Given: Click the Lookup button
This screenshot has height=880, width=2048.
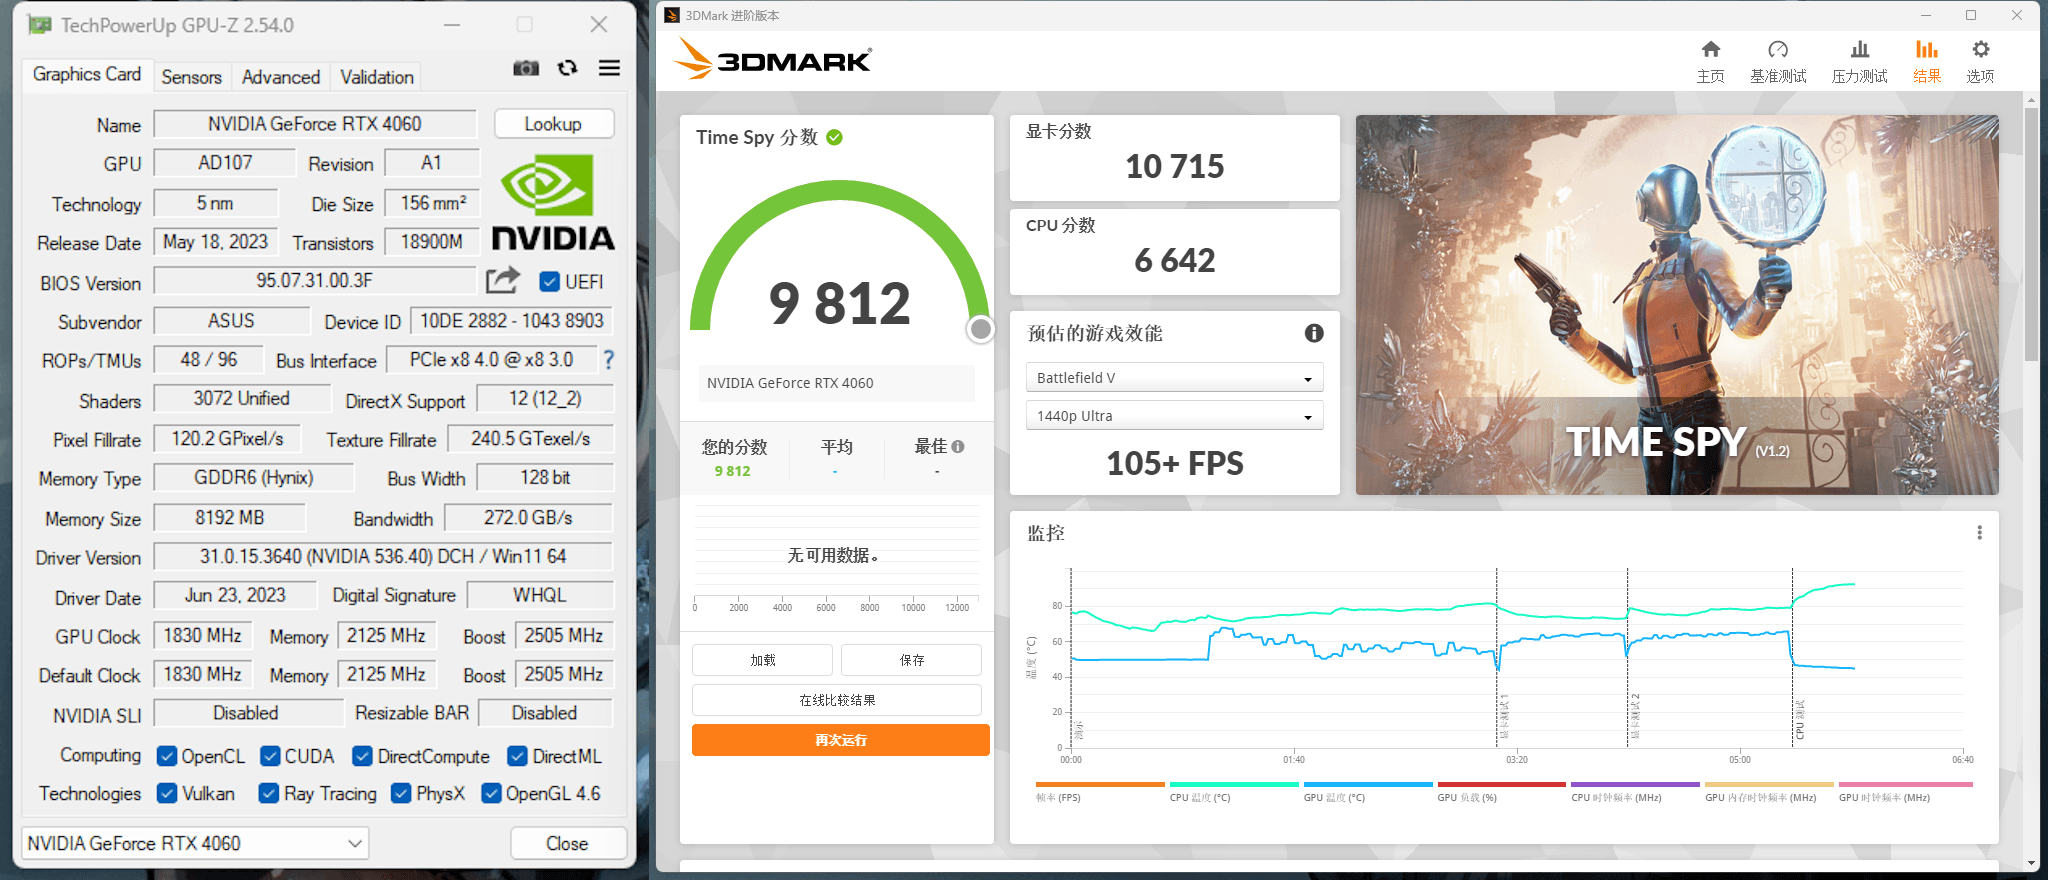Looking at the screenshot, I should [553, 124].
